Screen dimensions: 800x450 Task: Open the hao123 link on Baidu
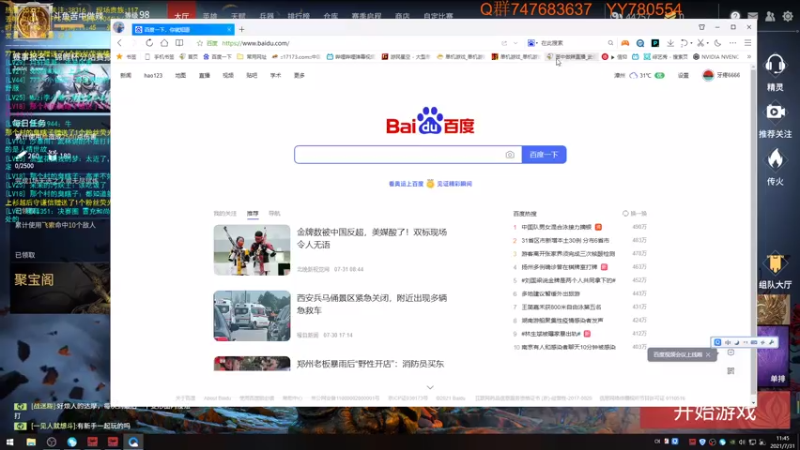(153, 76)
